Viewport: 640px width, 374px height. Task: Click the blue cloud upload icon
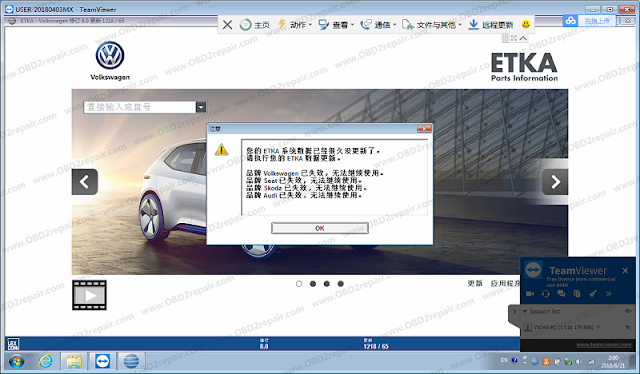click(570, 20)
